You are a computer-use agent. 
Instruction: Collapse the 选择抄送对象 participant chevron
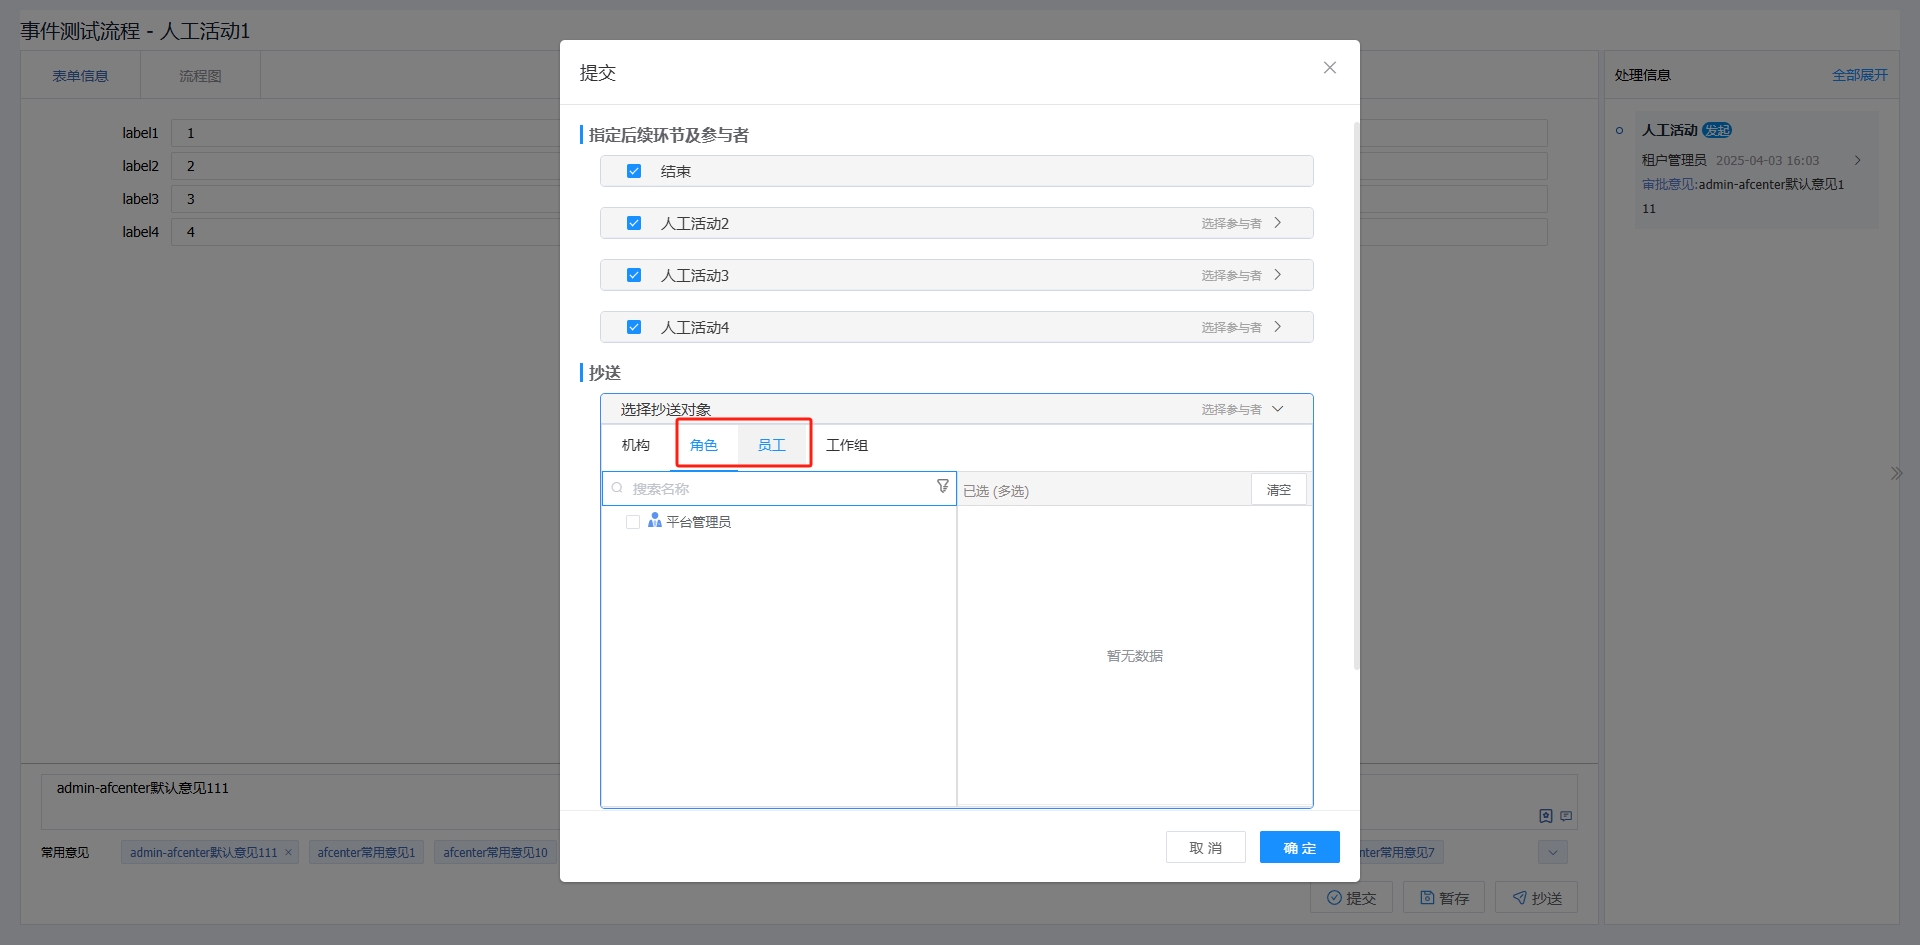click(x=1277, y=409)
